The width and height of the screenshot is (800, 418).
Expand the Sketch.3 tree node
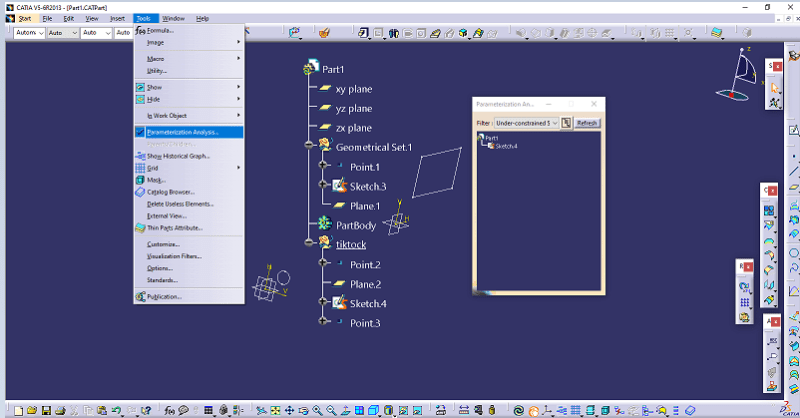click(x=322, y=184)
